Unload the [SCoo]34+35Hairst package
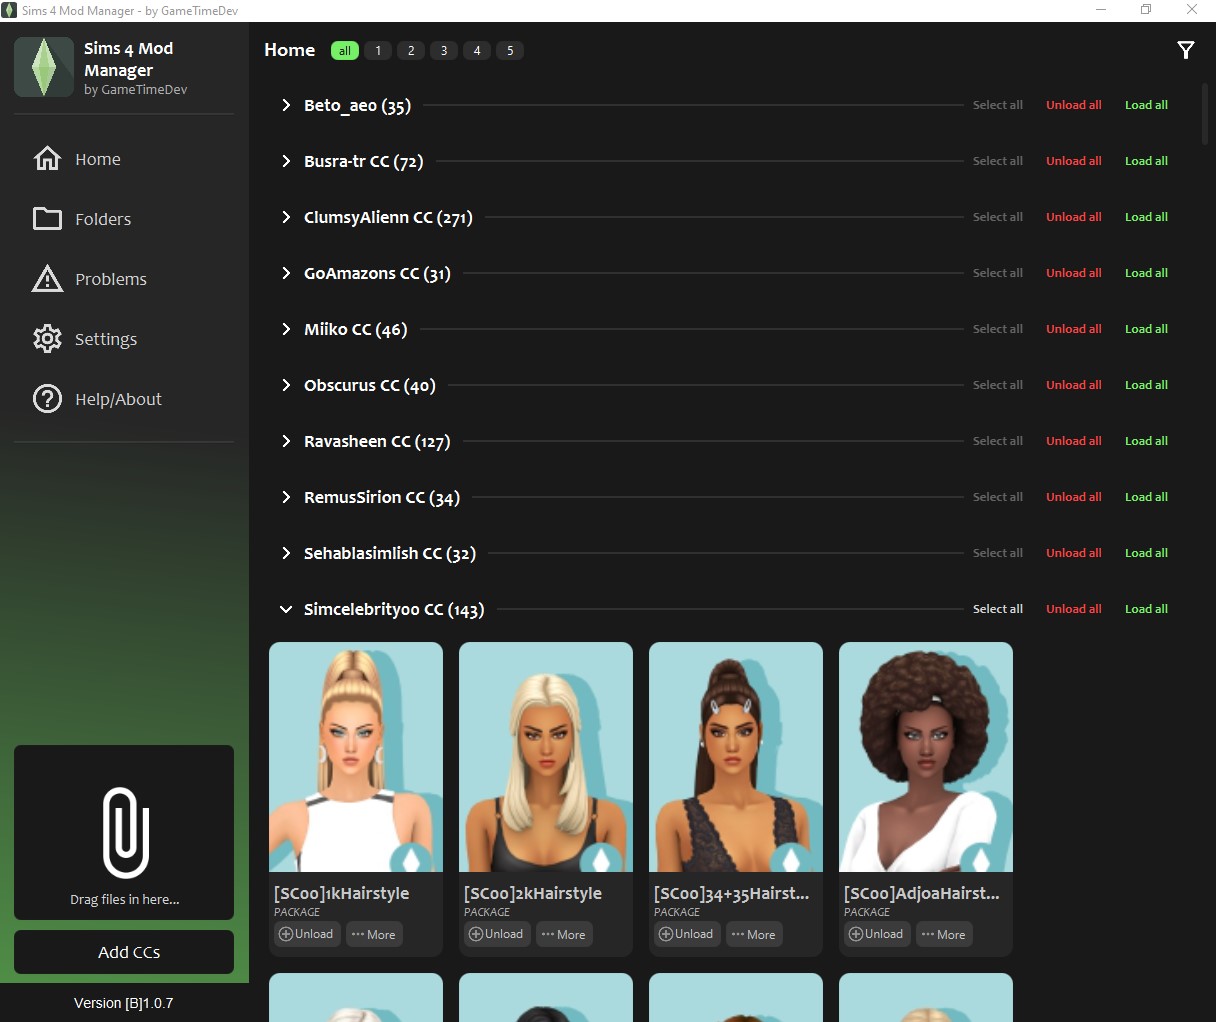1216x1022 pixels. click(686, 934)
